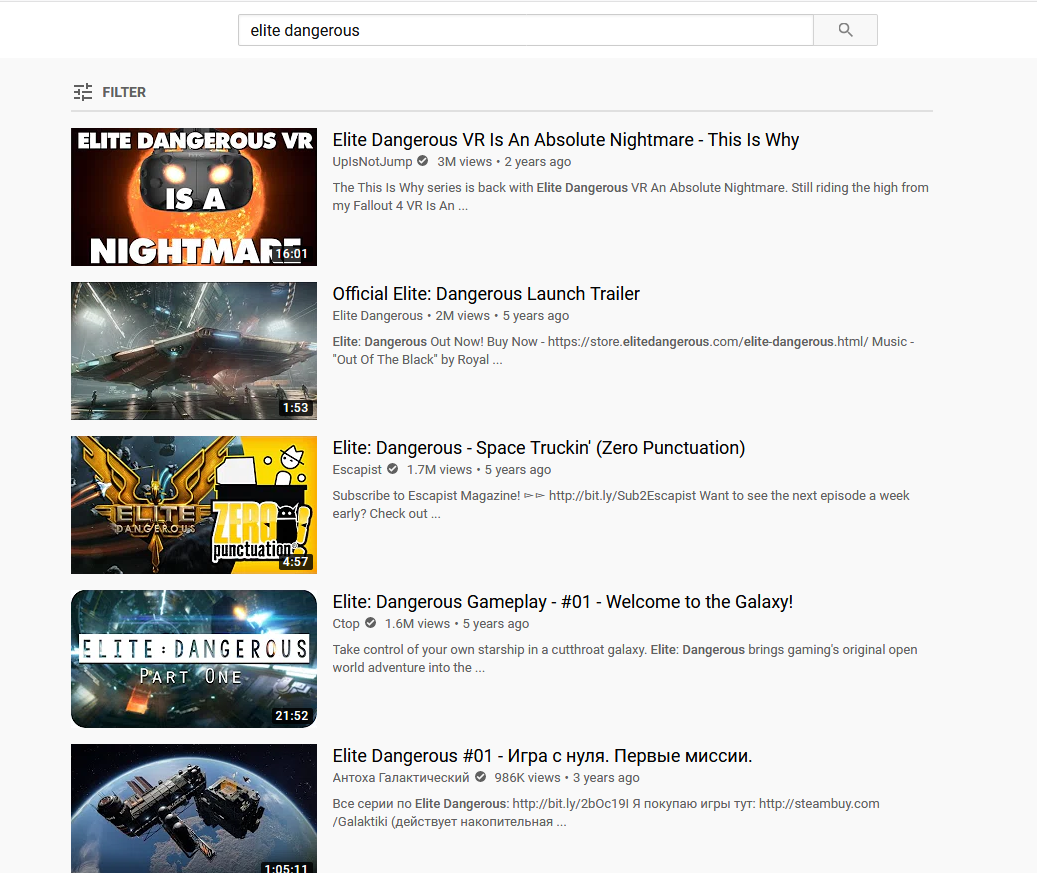This screenshot has width=1037, height=873.
Task: Click the 'Все серии по Elite Dangerous' description
Action: tap(606, 813)
